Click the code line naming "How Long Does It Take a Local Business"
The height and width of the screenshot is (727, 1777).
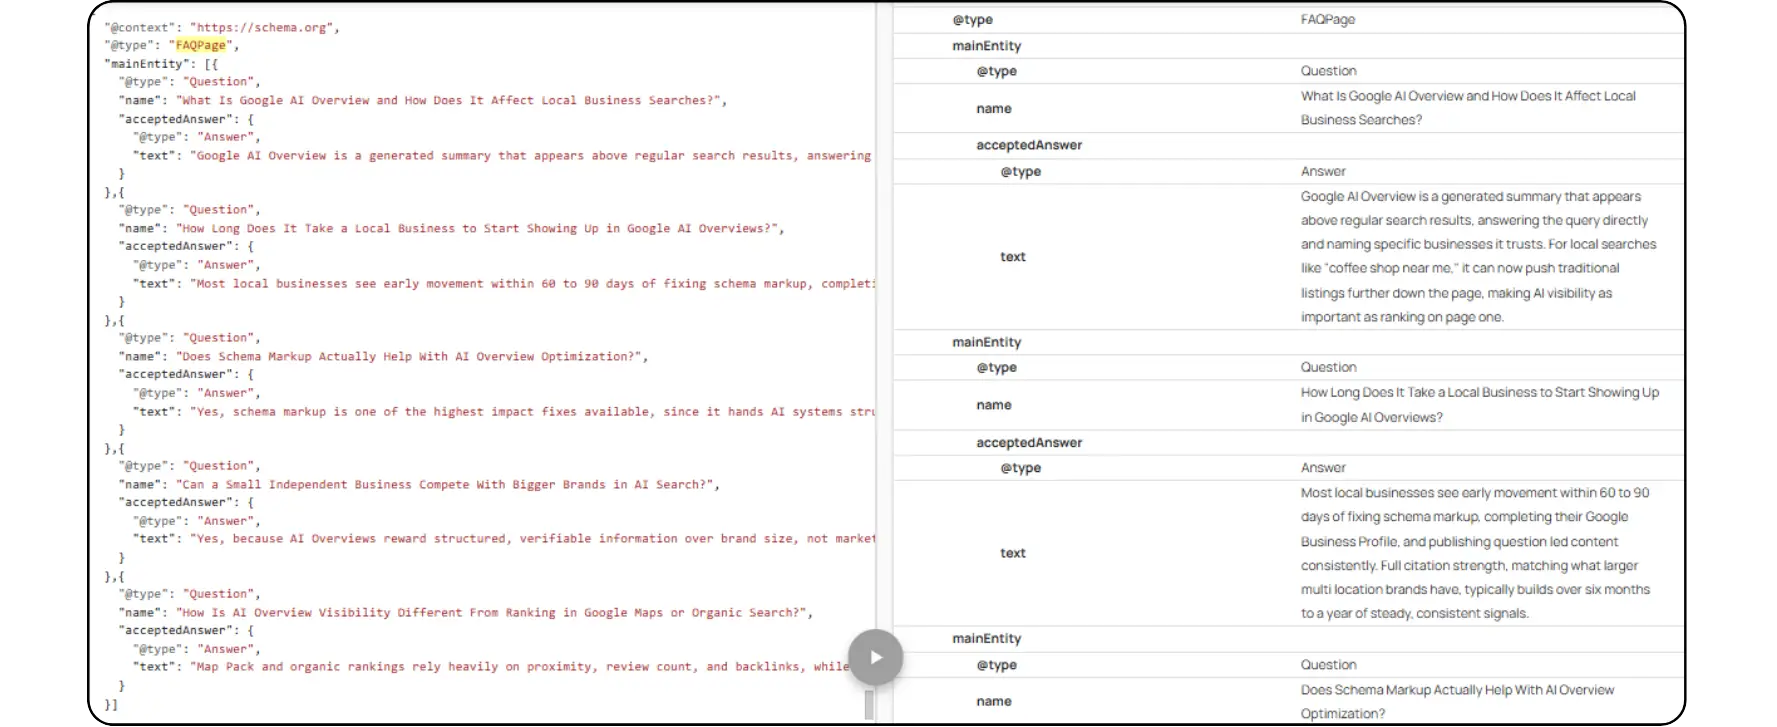(x=451, y=228)
